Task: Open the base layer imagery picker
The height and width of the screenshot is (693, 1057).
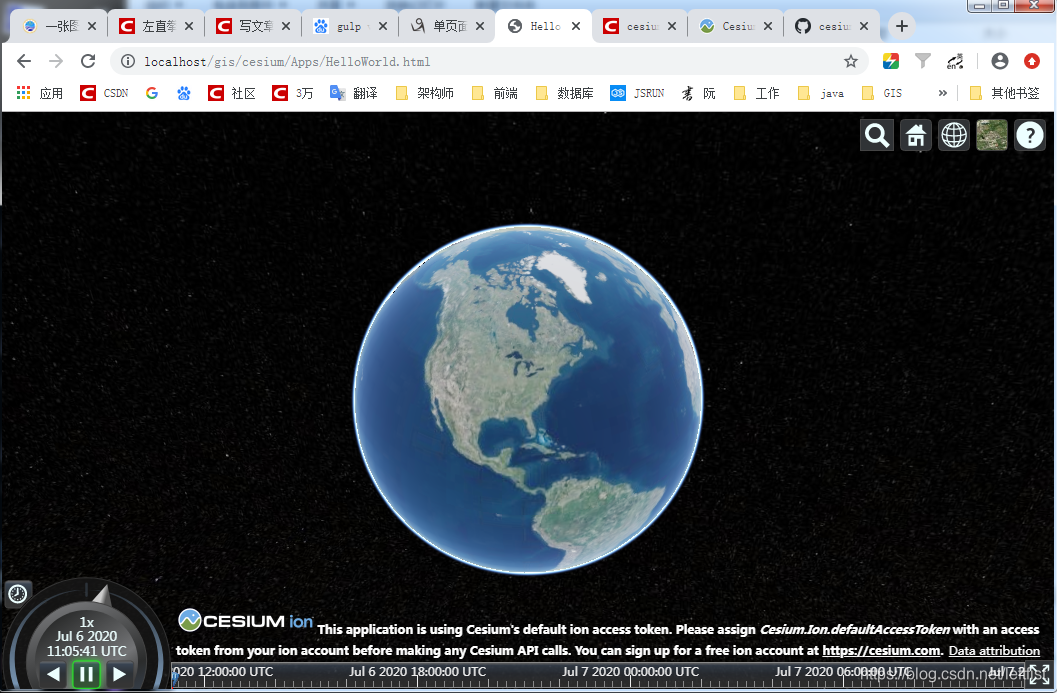Action: 992,135
